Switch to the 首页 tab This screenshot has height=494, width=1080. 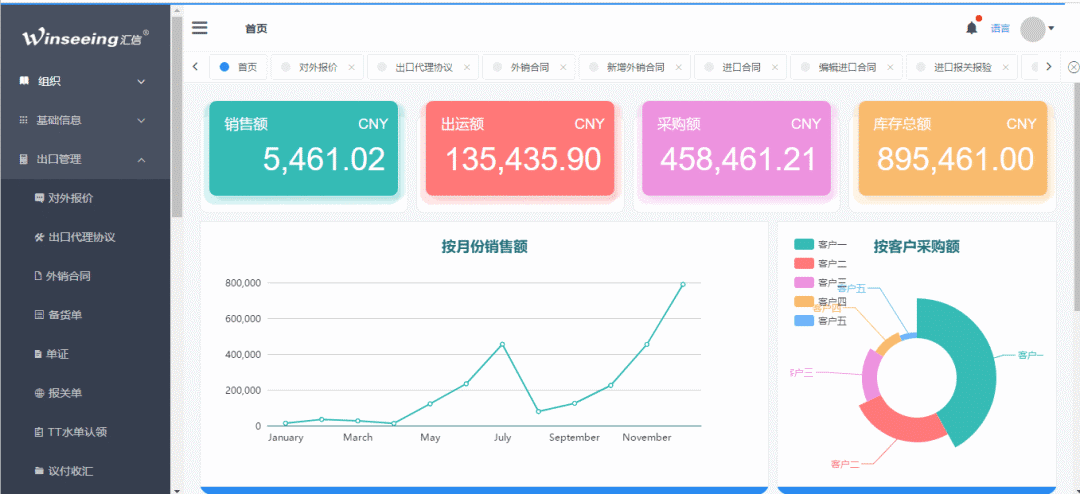238,67
